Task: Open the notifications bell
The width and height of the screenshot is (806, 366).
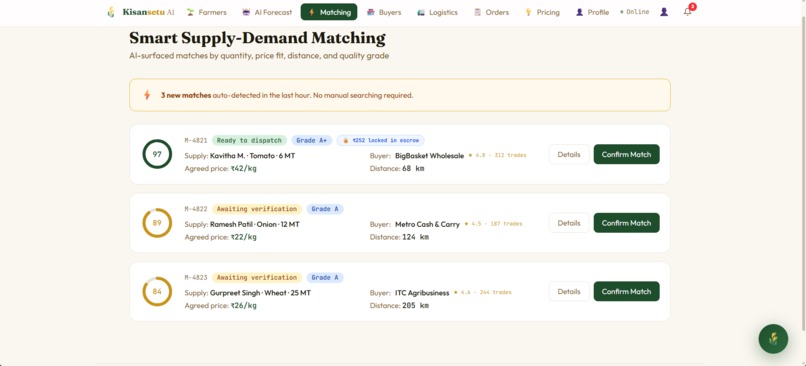Action: tap(688, 12)
